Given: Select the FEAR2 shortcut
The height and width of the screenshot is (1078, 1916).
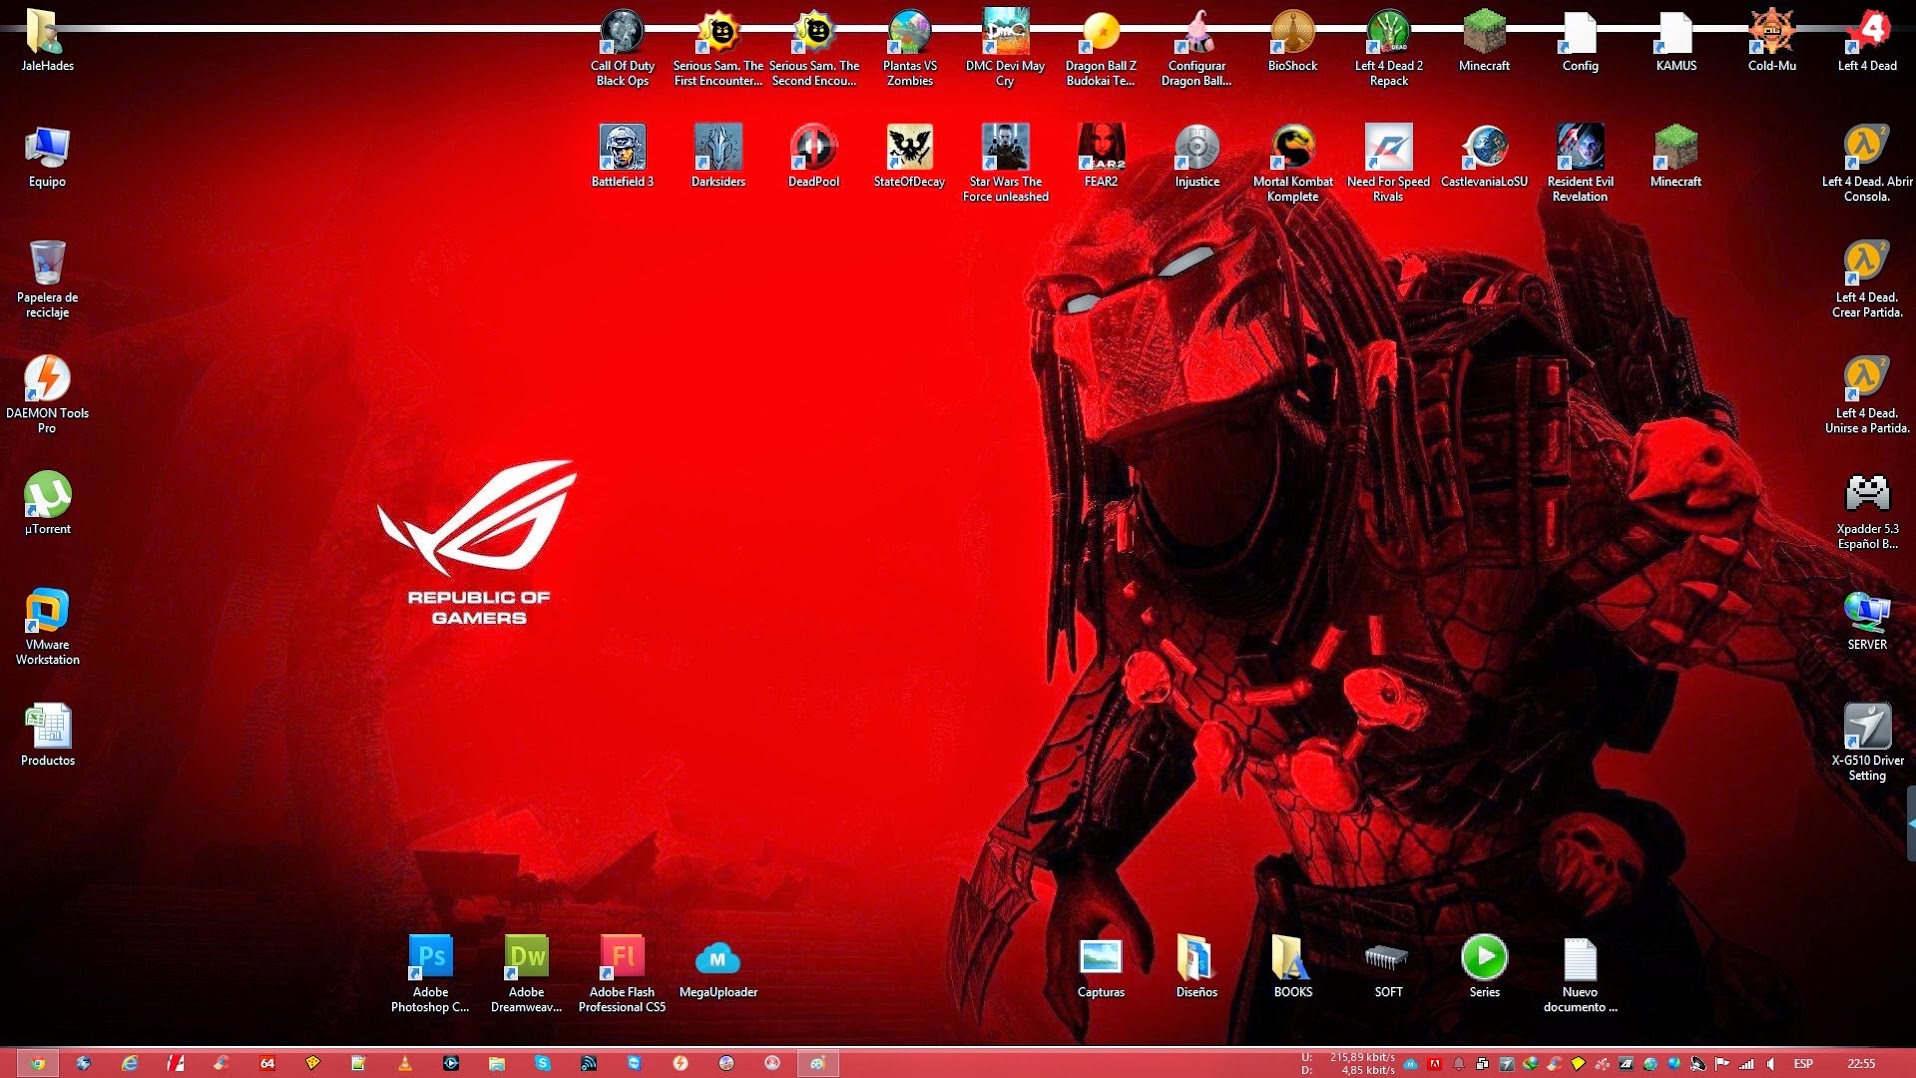Looking at the screenshot, I should pyautogui.click(x=1101, y=156).
